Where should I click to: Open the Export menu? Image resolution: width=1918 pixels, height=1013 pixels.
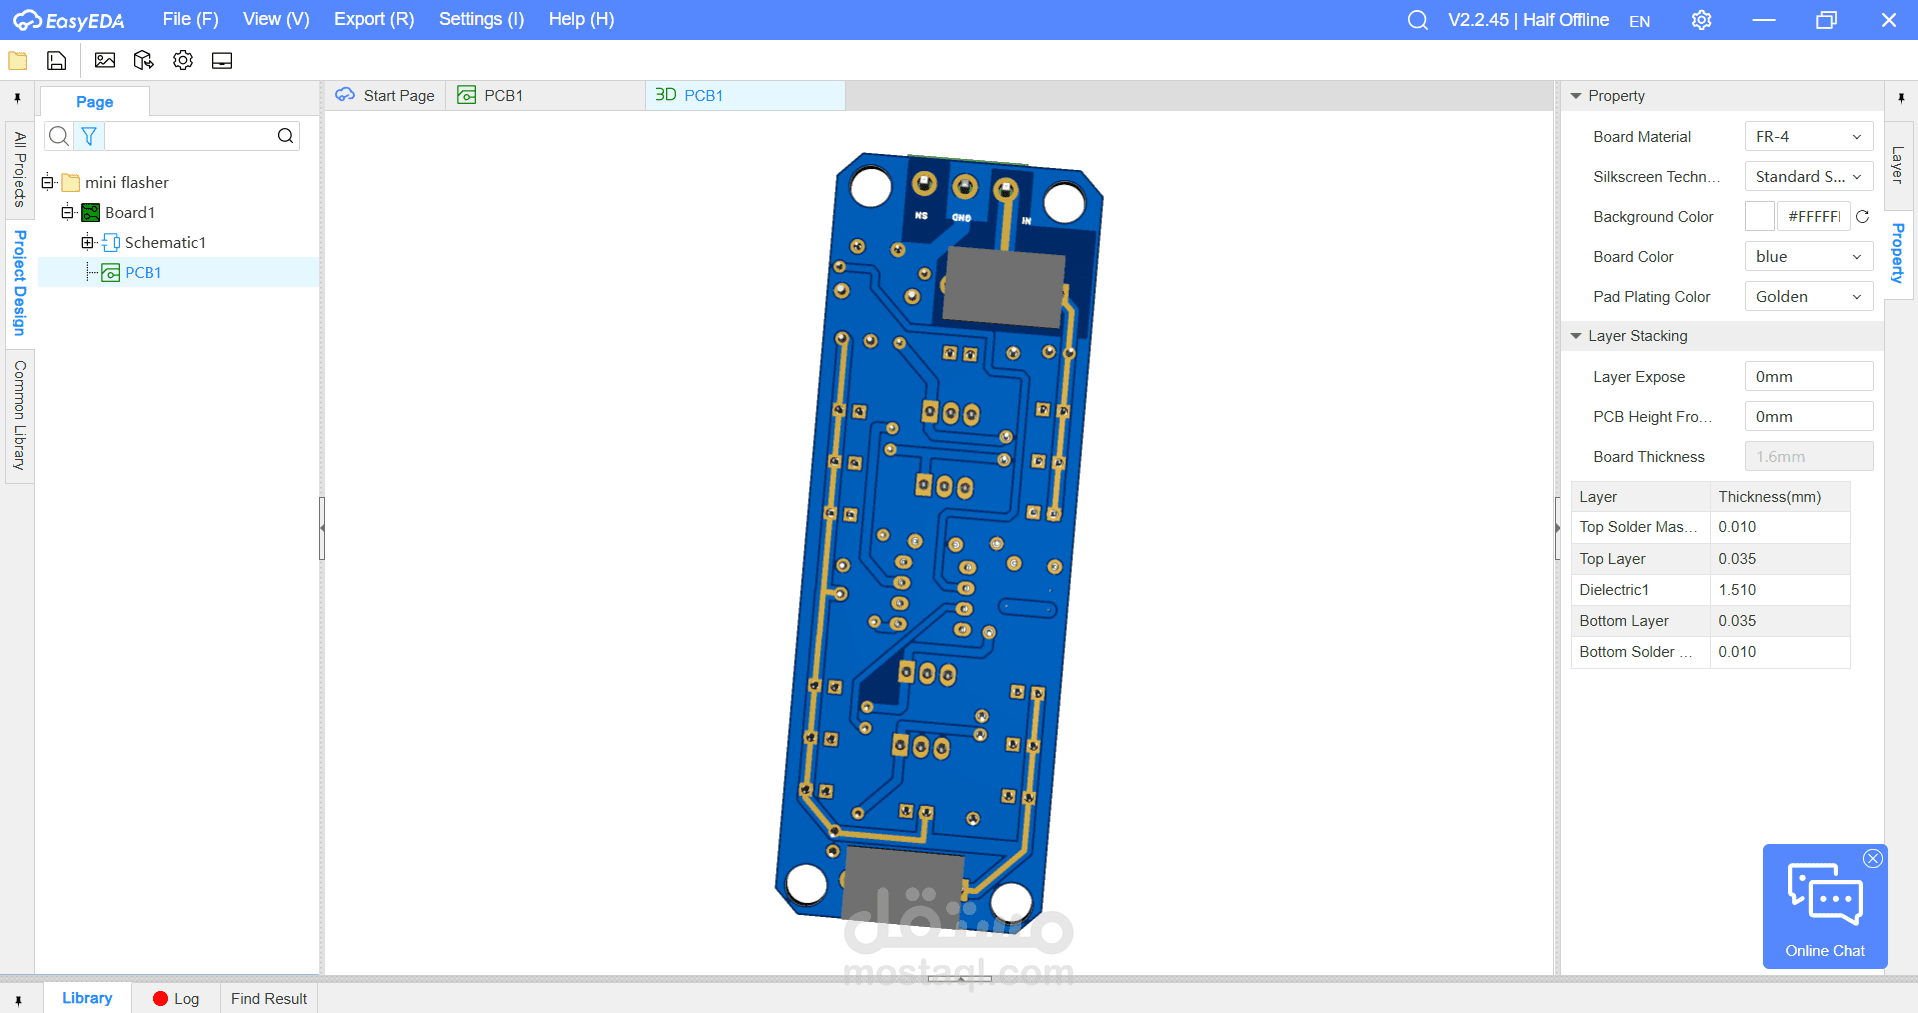click(374, 19)
